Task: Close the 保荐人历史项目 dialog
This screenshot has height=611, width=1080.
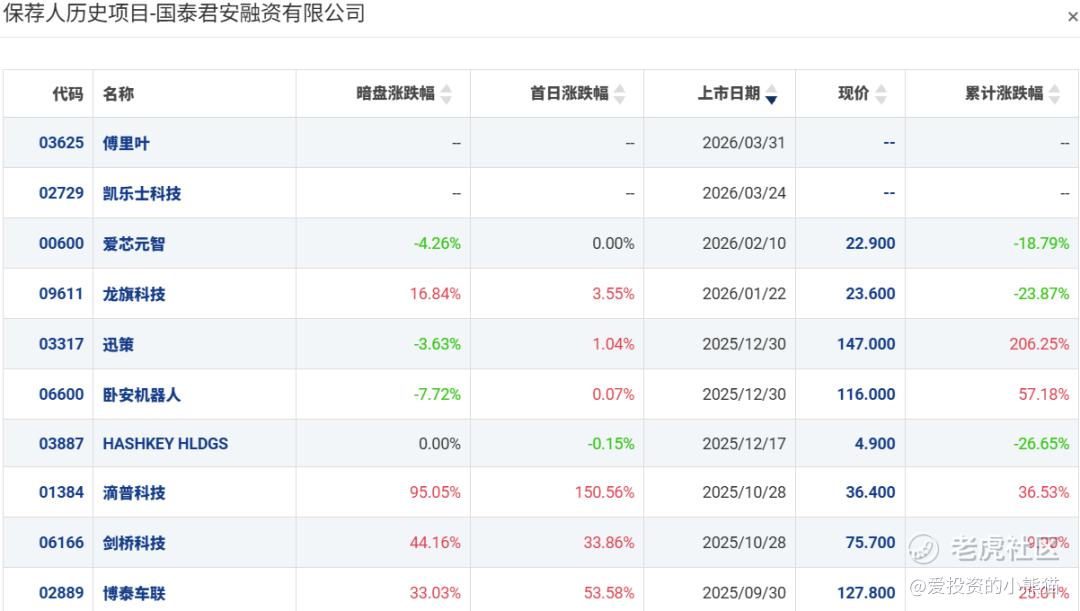Action: (x=1072, y=17)
